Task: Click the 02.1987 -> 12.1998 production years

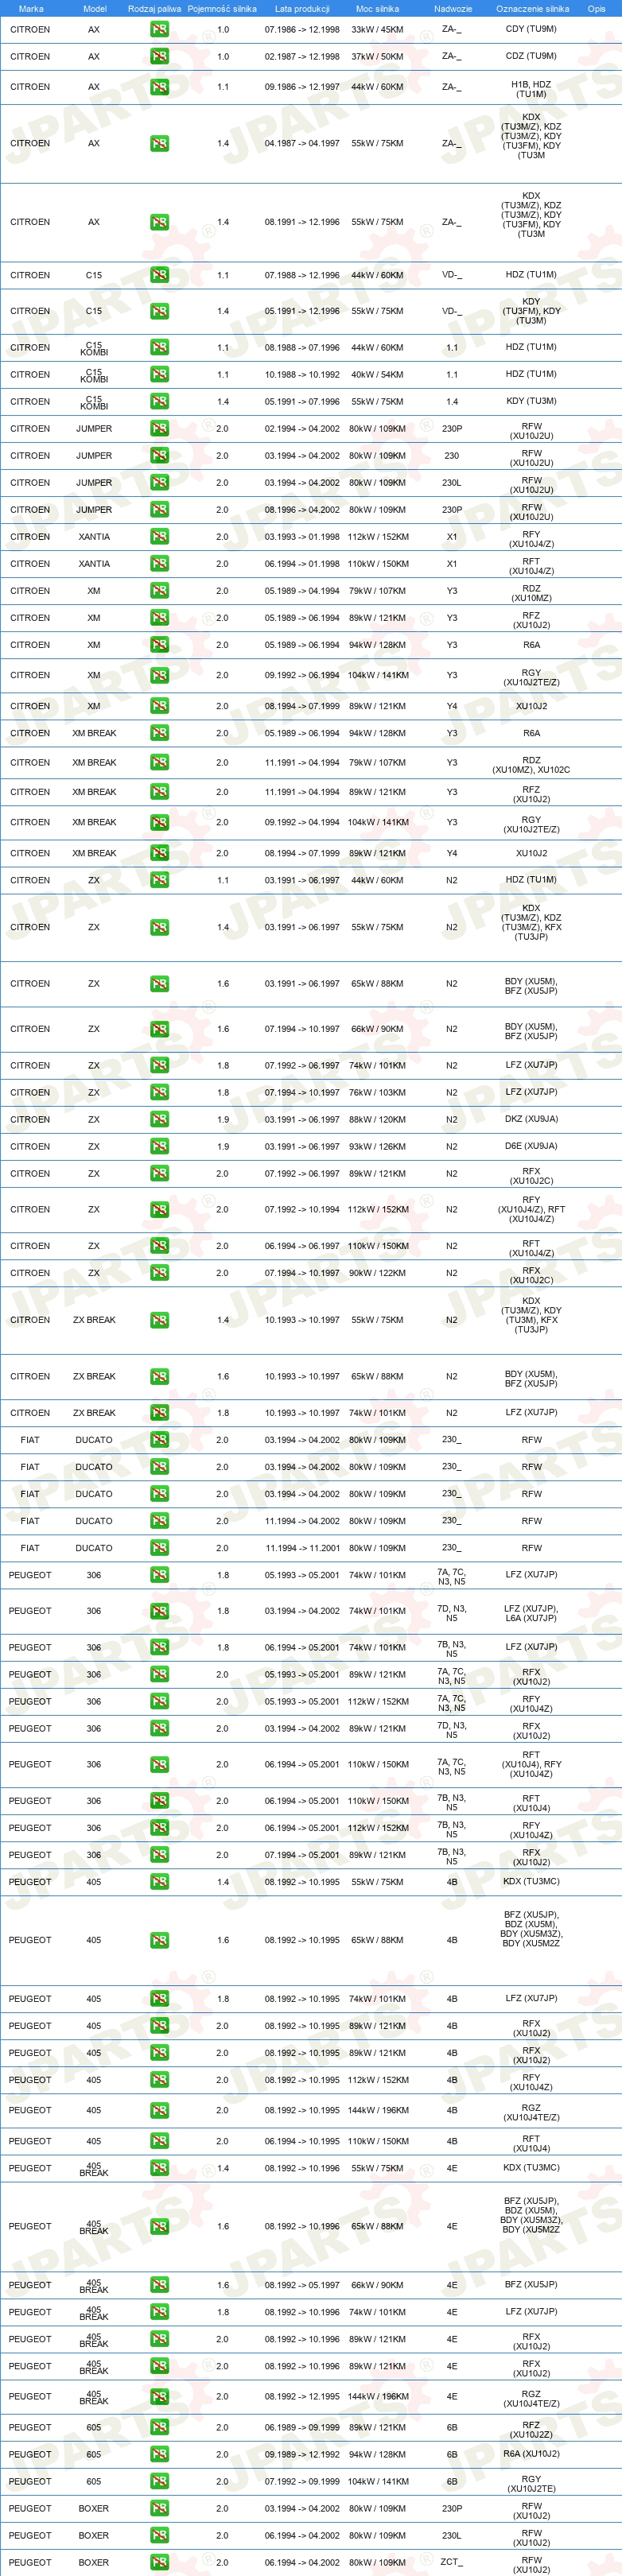Action: pos(302,57)
